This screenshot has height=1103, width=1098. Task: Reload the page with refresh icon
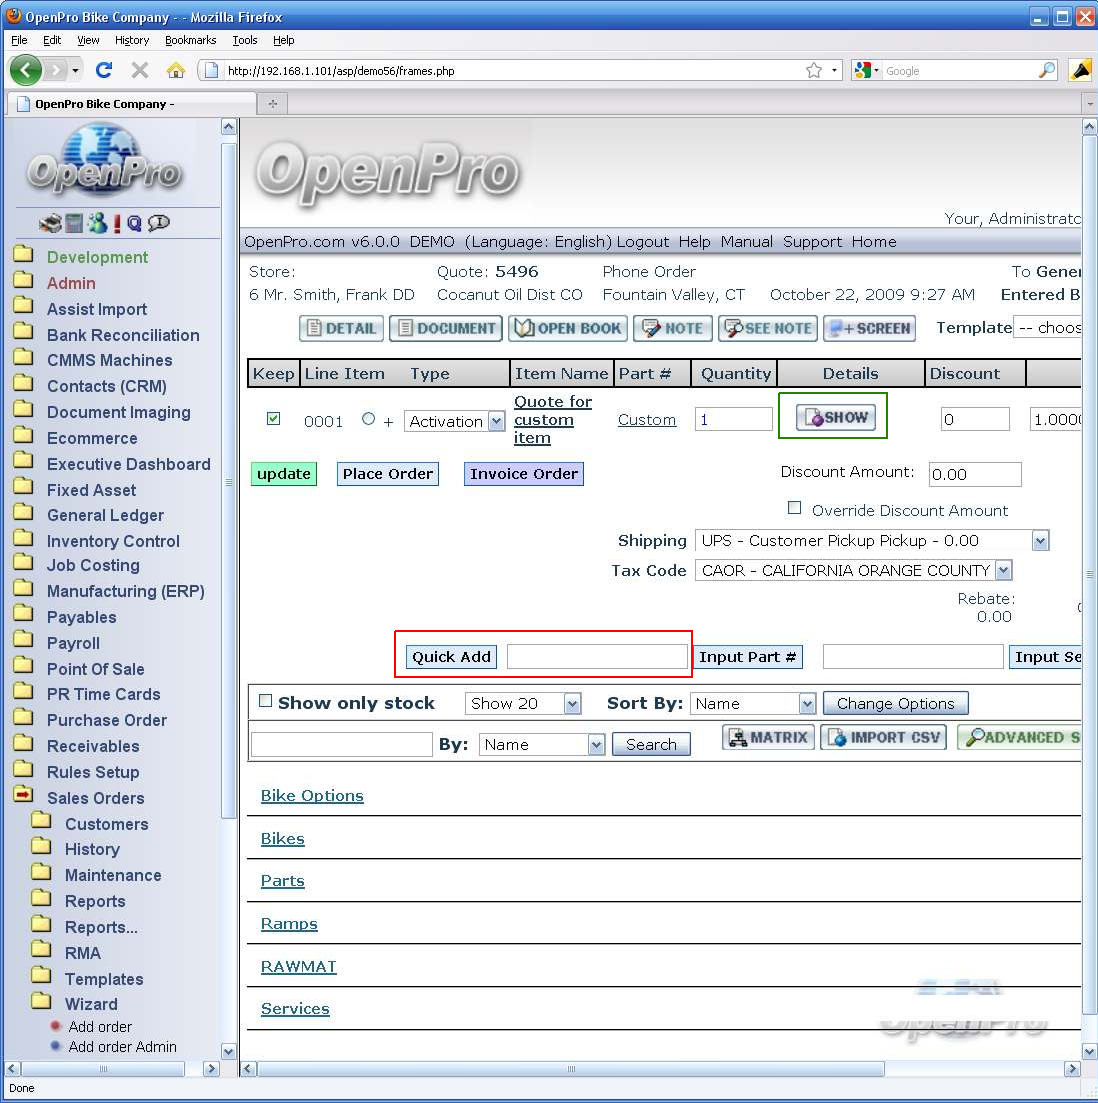[x=104, y=70]
